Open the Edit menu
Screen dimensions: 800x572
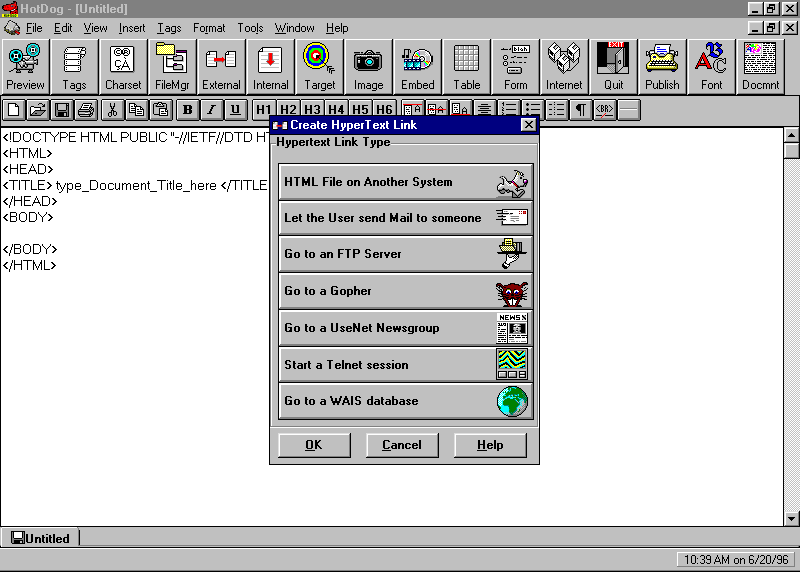pyautogui.click(x=63, y=28)
